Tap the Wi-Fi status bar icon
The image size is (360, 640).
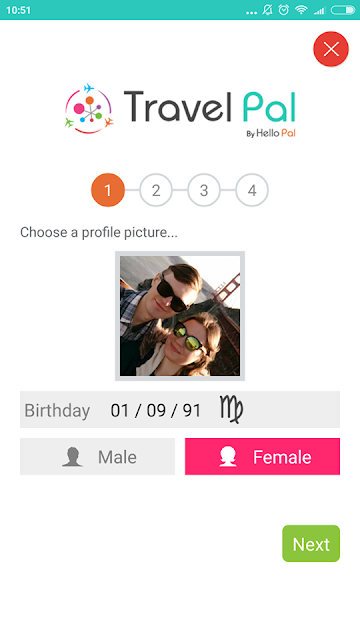(x=301, y=10)
